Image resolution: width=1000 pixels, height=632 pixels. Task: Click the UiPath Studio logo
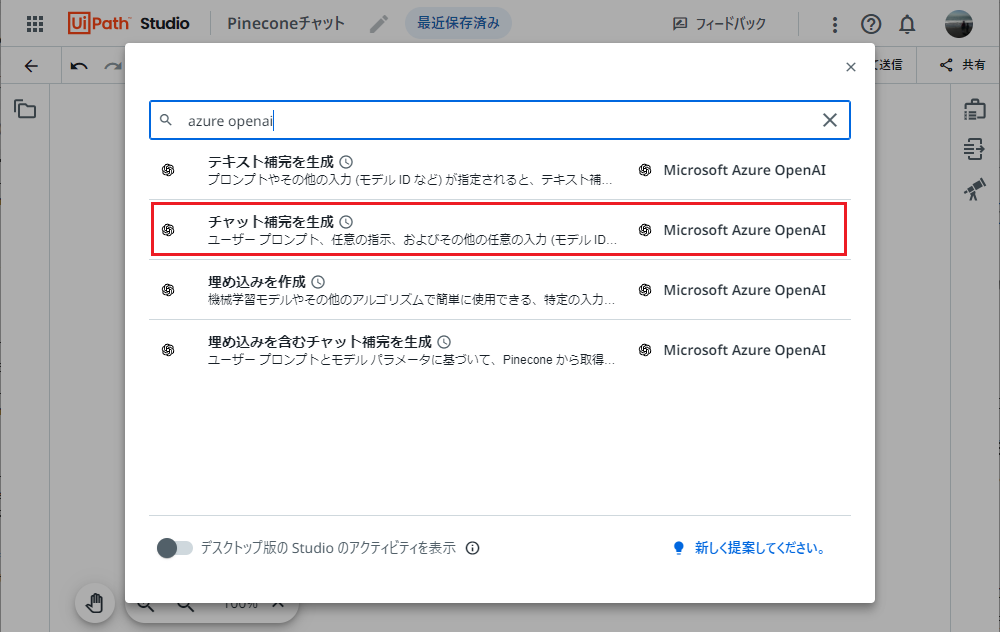click(129, 24)
